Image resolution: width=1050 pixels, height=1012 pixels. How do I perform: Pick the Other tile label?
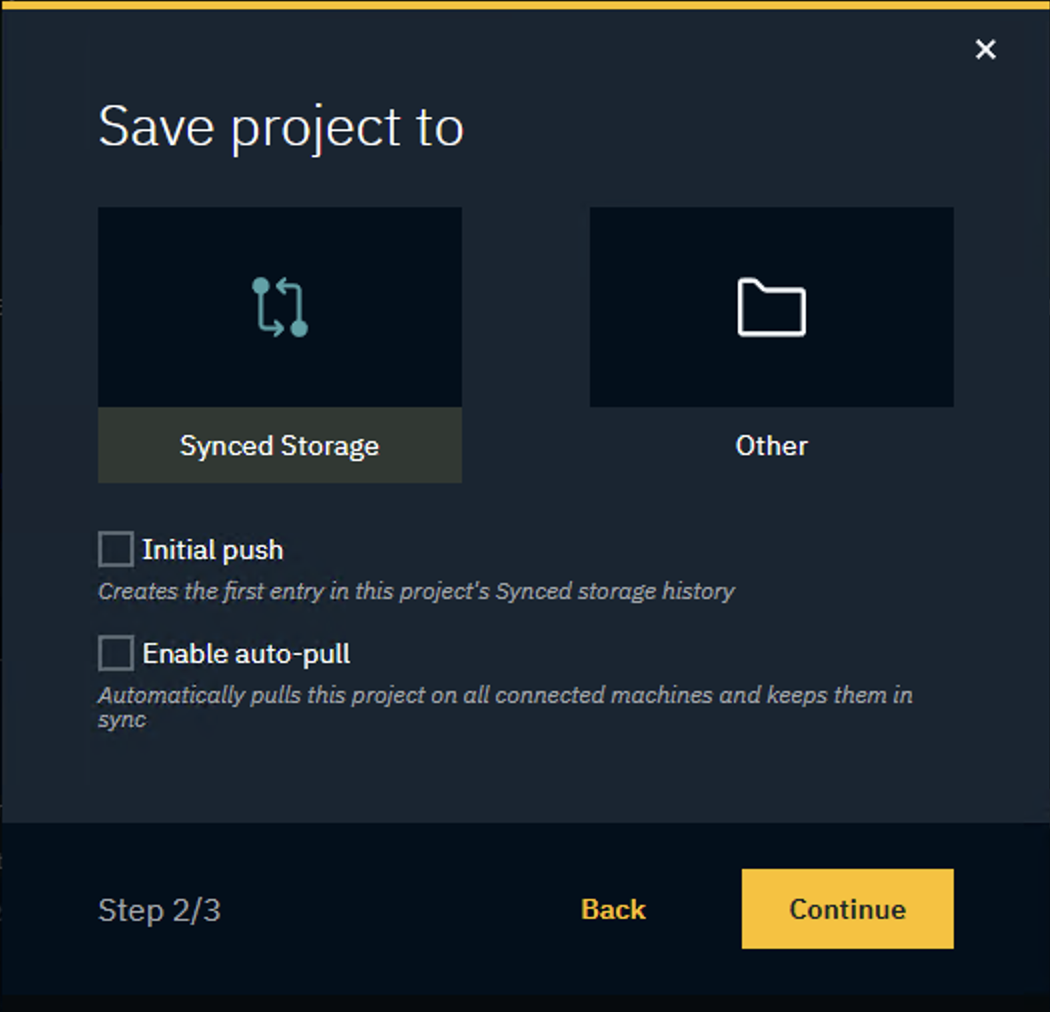pos(771,445)
